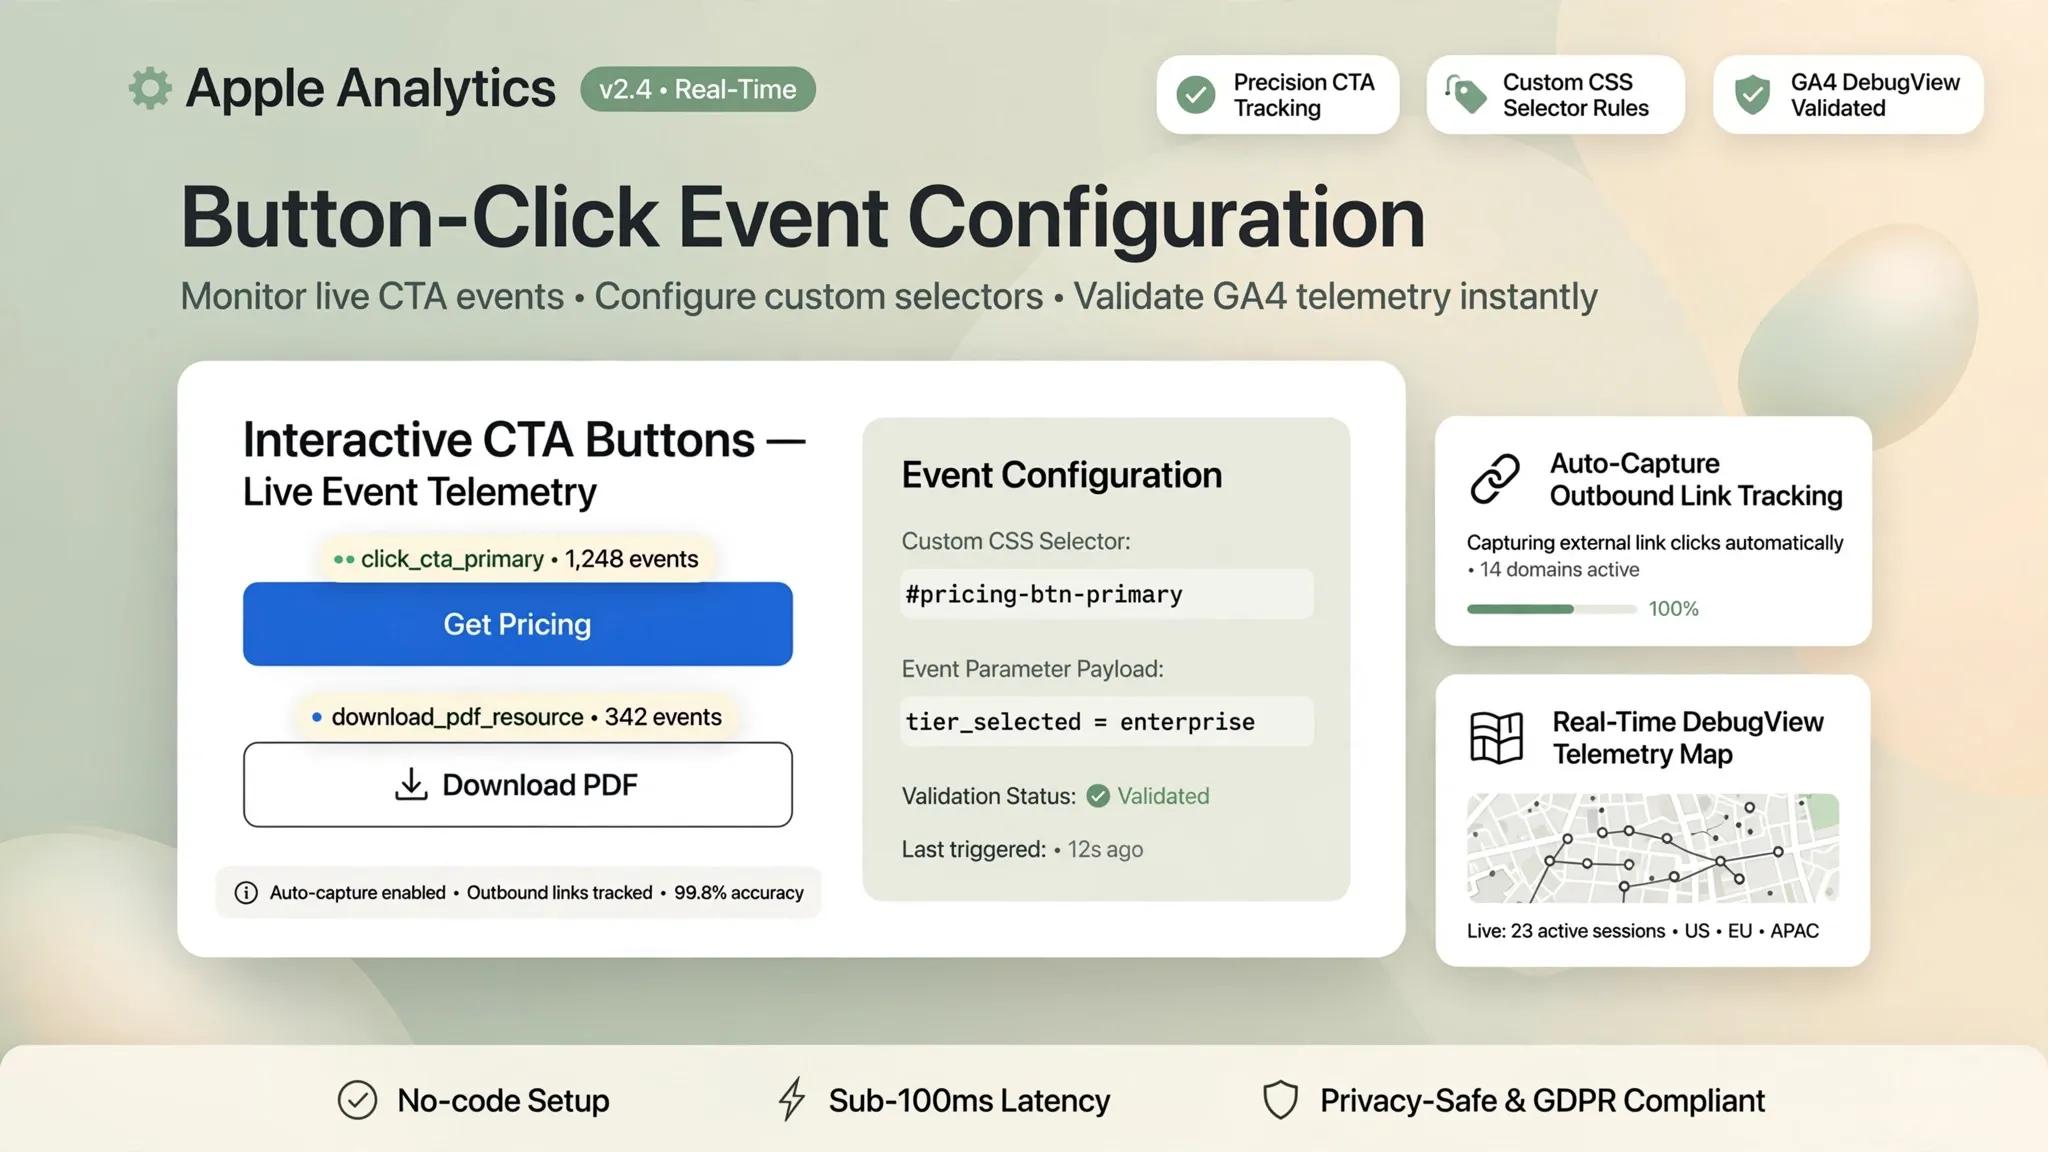
Task: Click the Custom CSS Selector Rules tag icon
Action: [1466, 95]
